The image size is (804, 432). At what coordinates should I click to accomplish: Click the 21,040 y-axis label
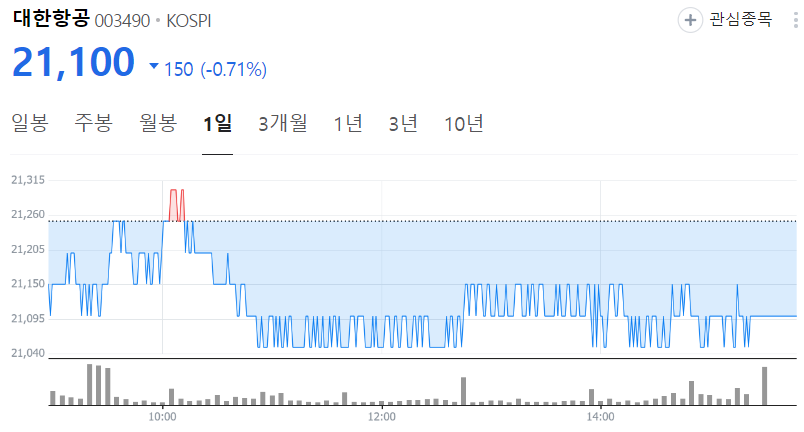[x=28, y=353]
